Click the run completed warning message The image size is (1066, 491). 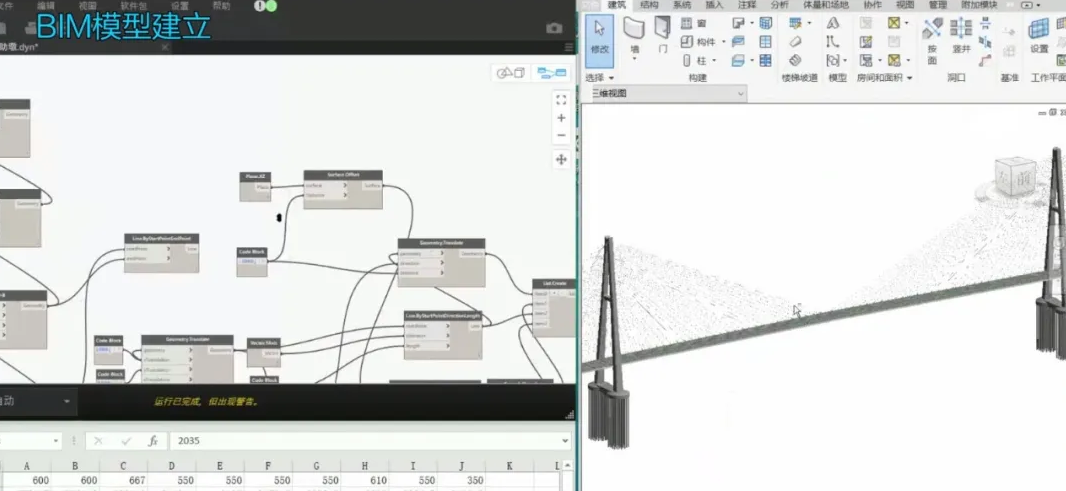[x=205, y=402]
